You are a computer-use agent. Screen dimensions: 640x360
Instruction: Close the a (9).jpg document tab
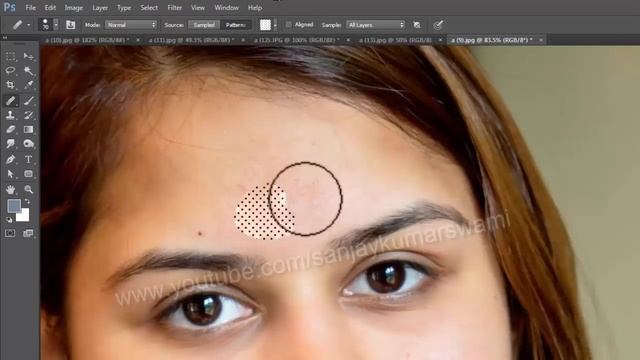pyautogui.click(x=541, y=40)
